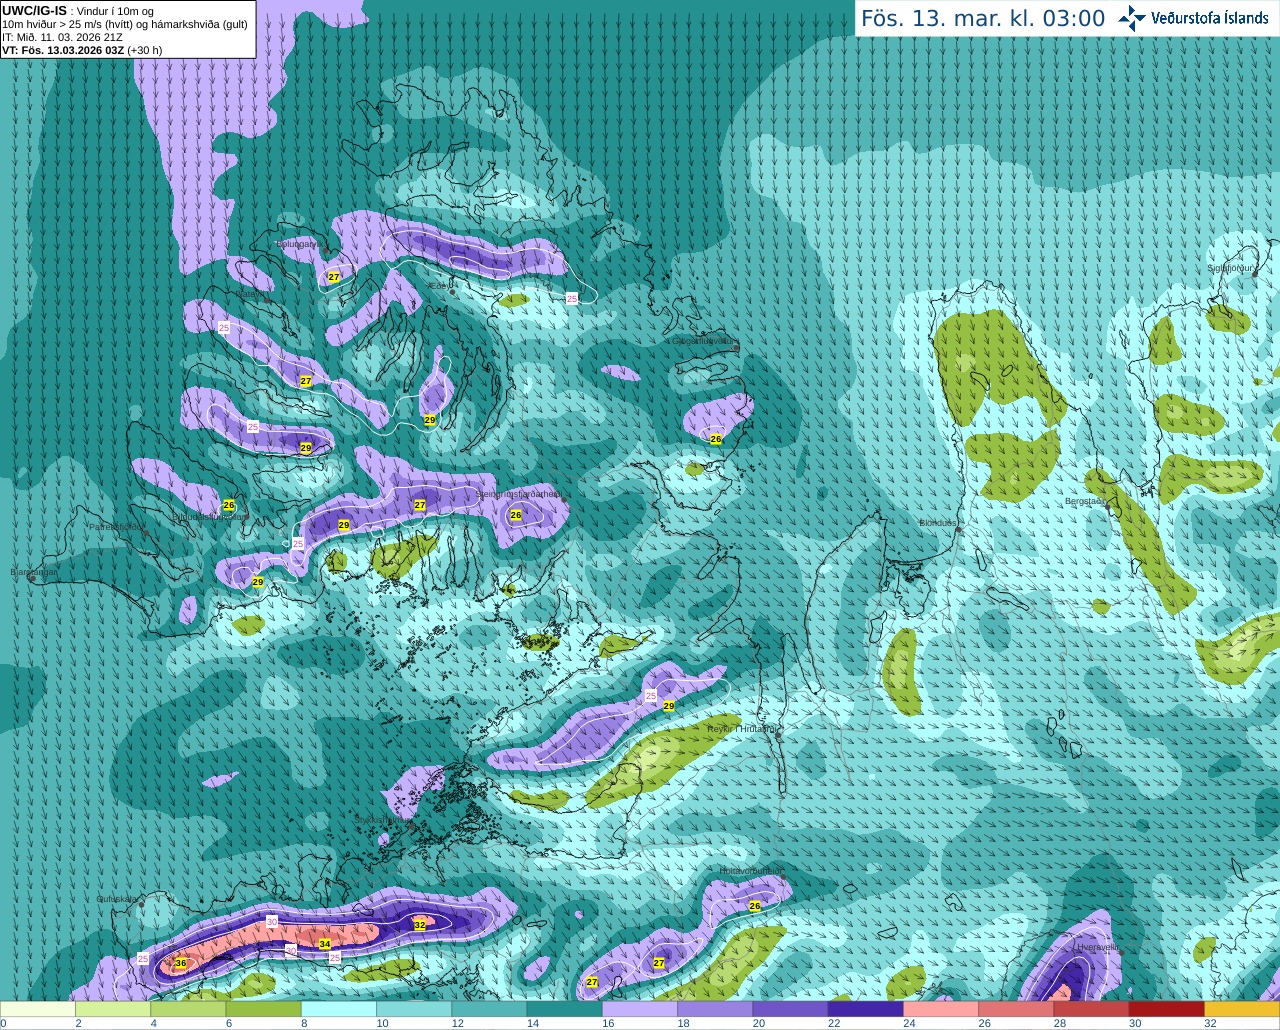
Task: Pick the orange-yellow above-32 legend swatch
Action: point(1242,1009)
